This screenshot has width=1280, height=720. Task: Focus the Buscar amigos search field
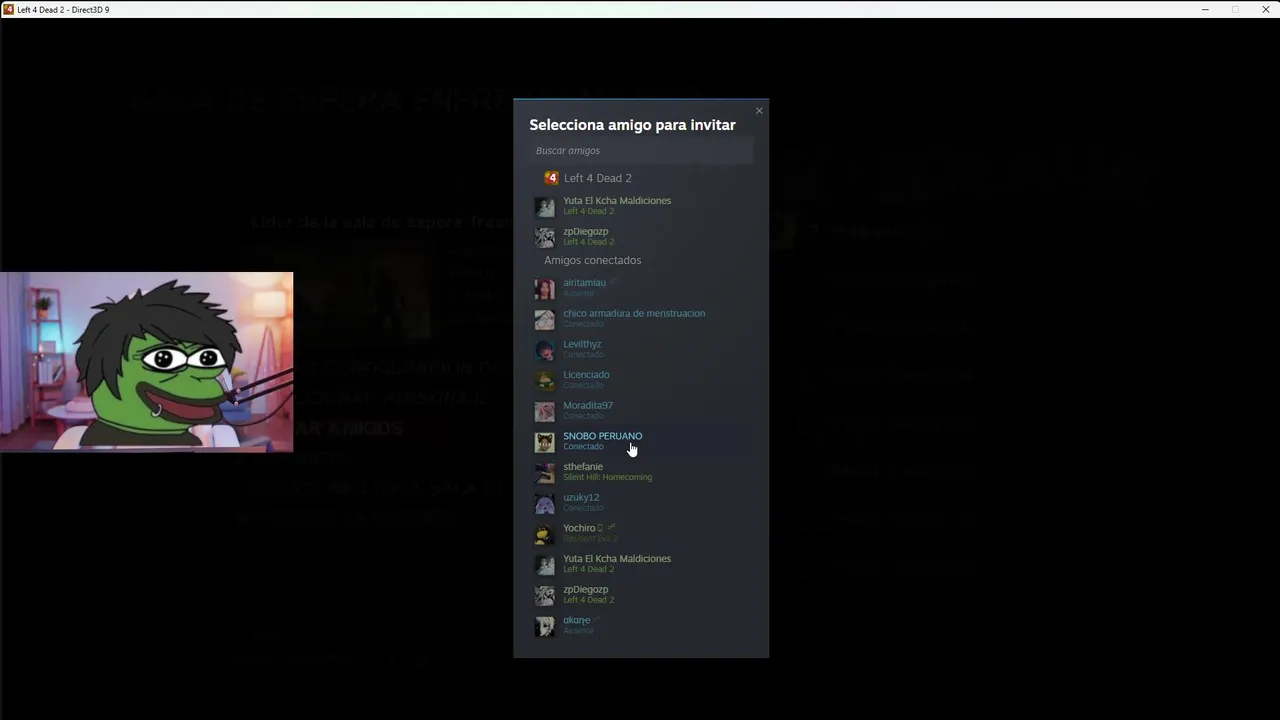(641, 151)
